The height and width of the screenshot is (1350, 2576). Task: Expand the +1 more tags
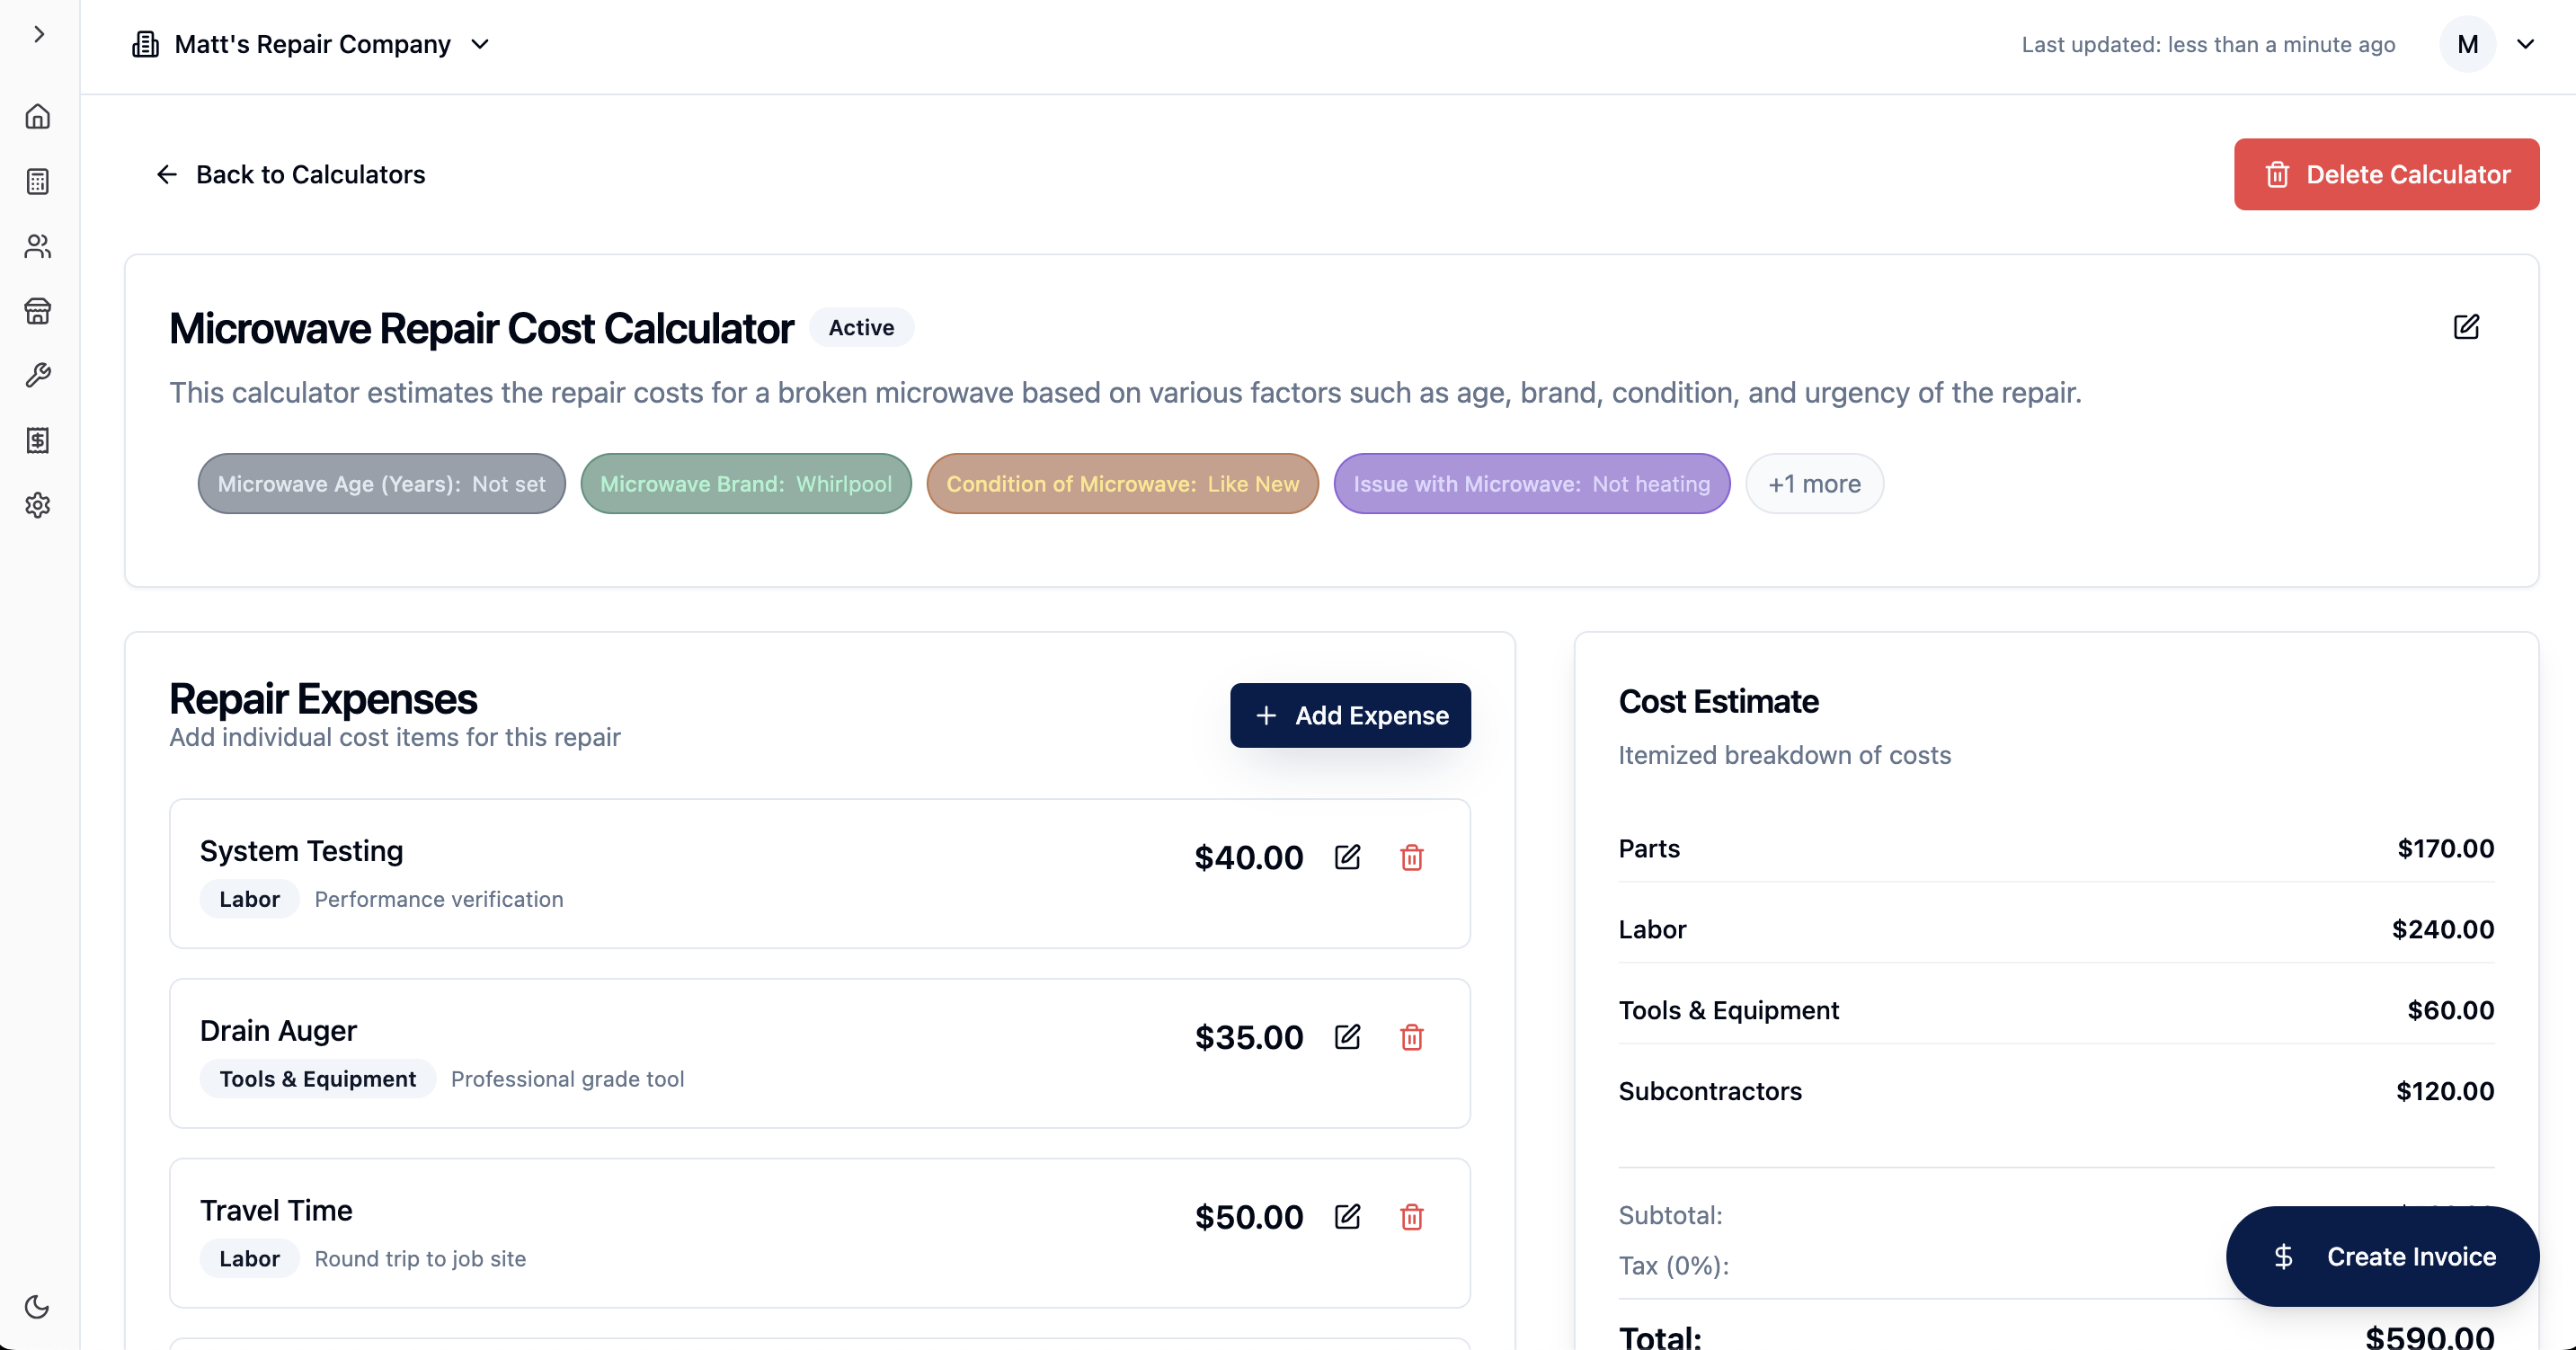(x=1814, y=484)
